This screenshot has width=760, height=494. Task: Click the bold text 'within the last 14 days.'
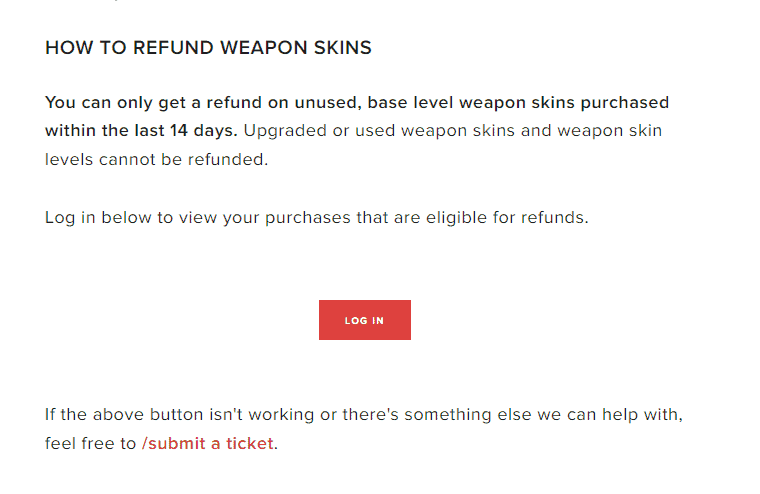coord(141,131)
